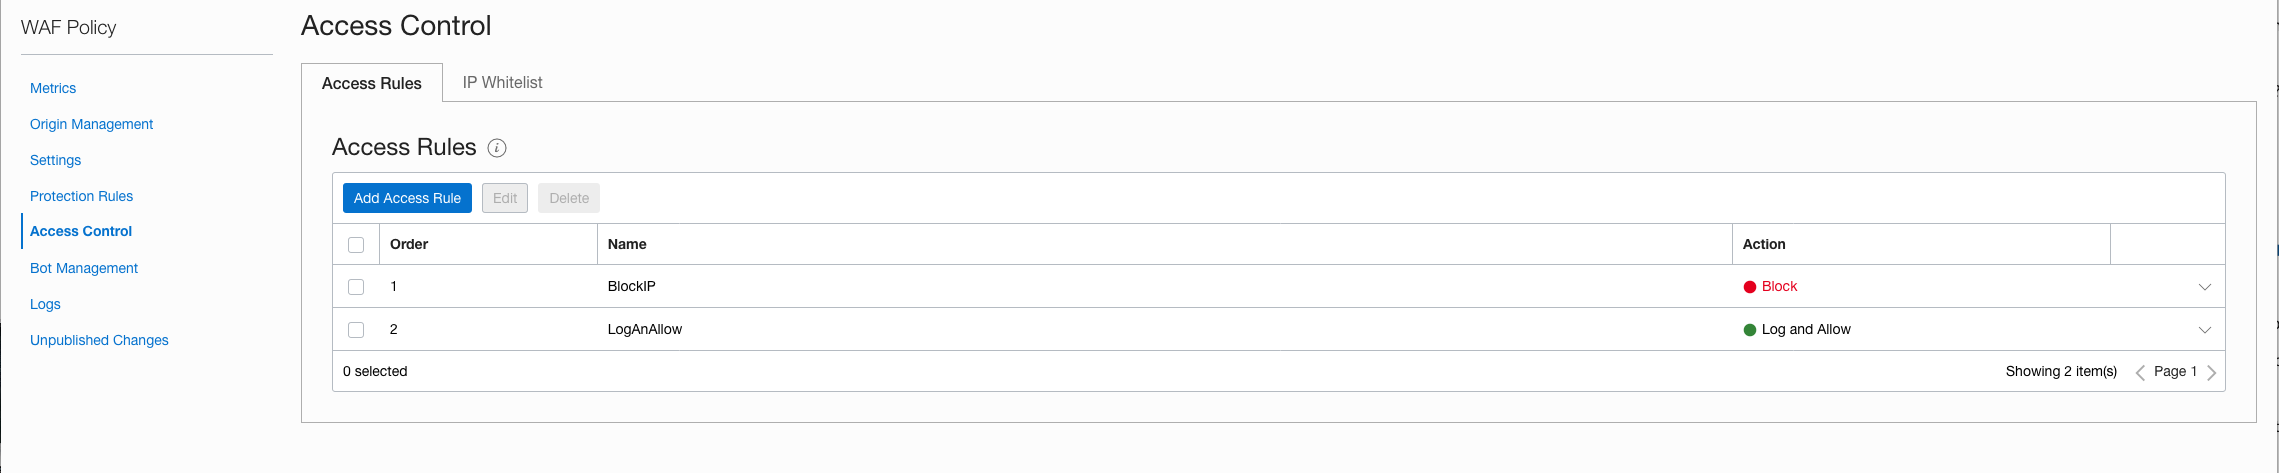Select the Access Rules tab
The image size is (2279, 473).
click(x=372, y=83)
